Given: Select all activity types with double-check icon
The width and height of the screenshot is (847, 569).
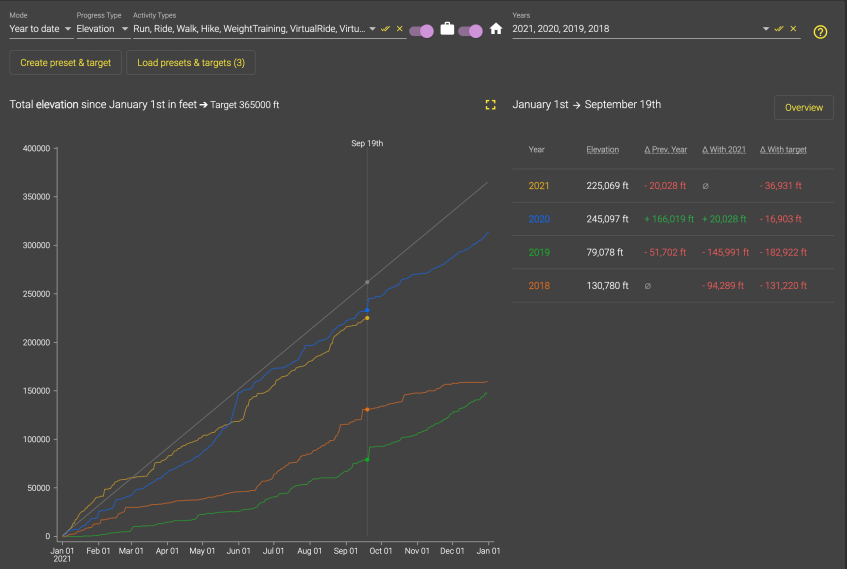Looking at the screenshot, I should (x=386, y=29).
